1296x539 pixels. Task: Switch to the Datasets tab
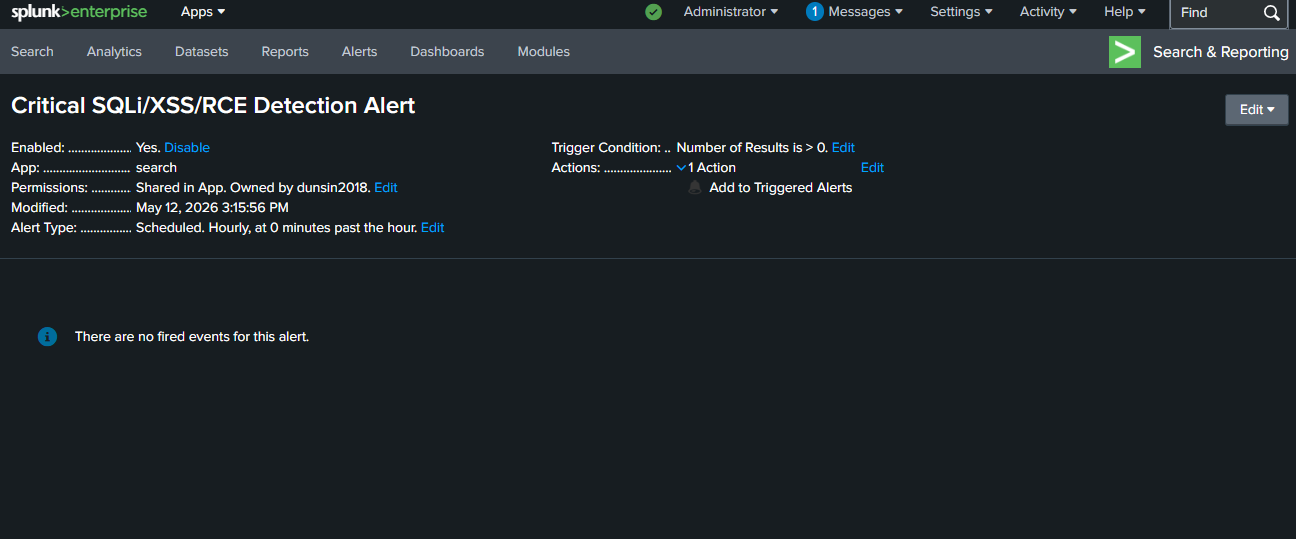[x=201, y=52]
